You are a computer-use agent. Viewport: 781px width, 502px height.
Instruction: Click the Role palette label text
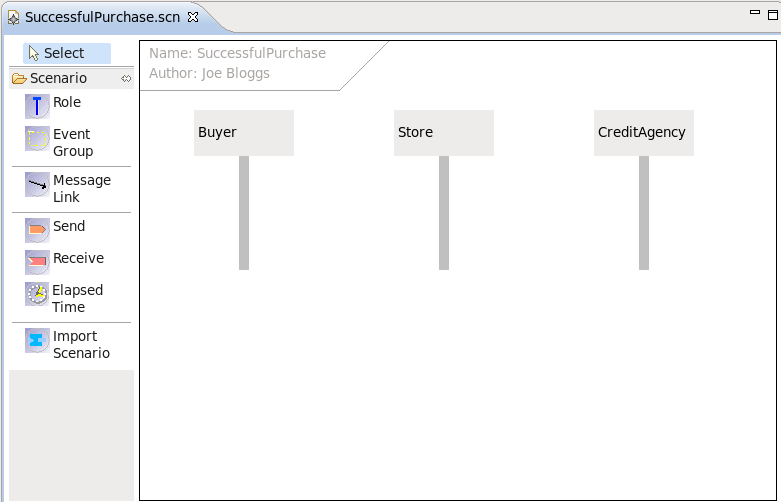pos(67,102)
